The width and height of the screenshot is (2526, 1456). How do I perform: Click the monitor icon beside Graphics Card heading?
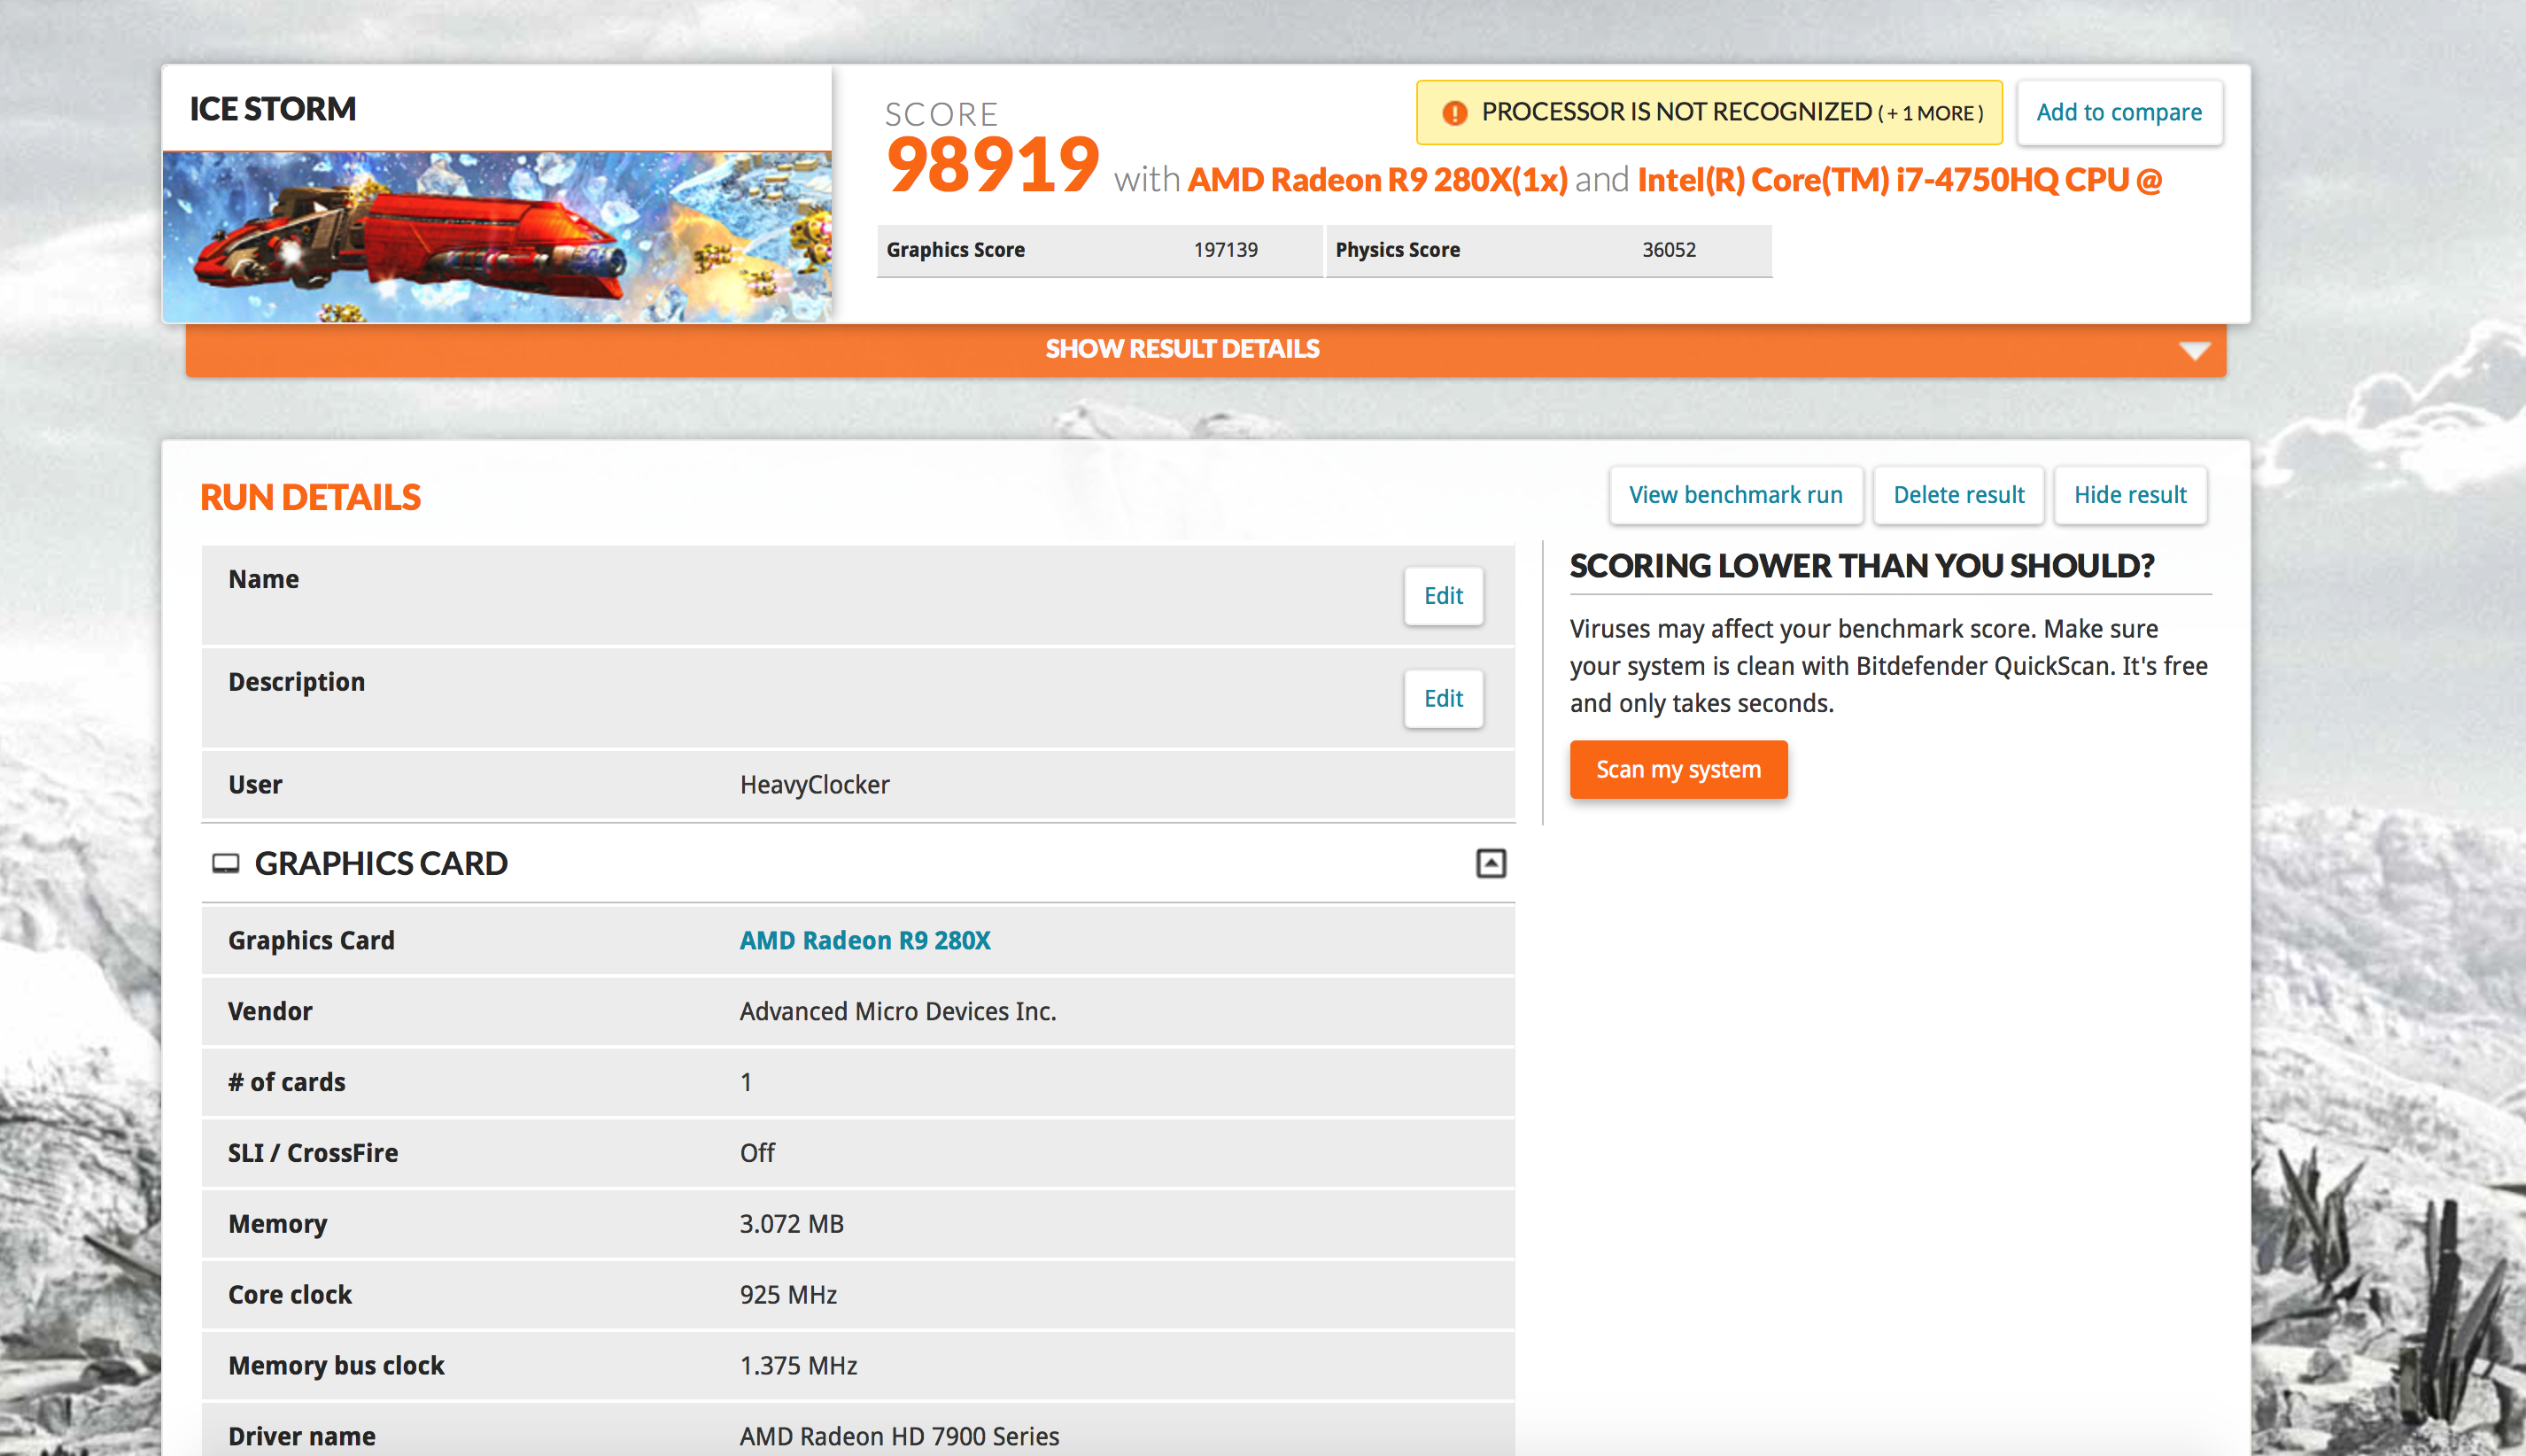pos(226,863)
